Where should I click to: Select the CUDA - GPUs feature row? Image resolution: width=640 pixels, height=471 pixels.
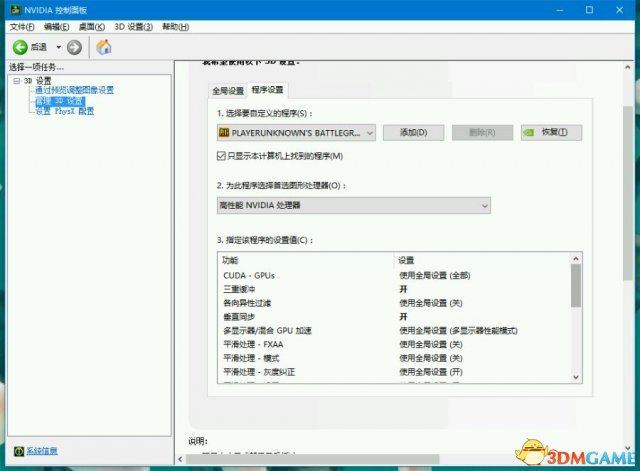point(395,275)
